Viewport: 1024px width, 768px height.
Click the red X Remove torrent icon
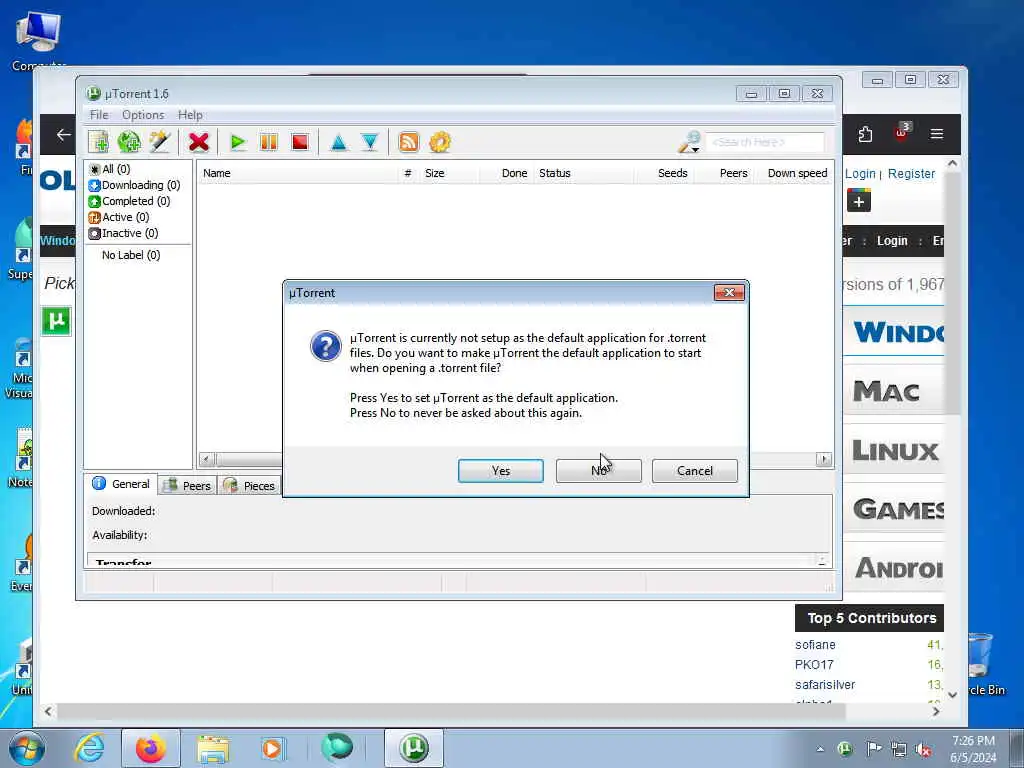[199, 142]
